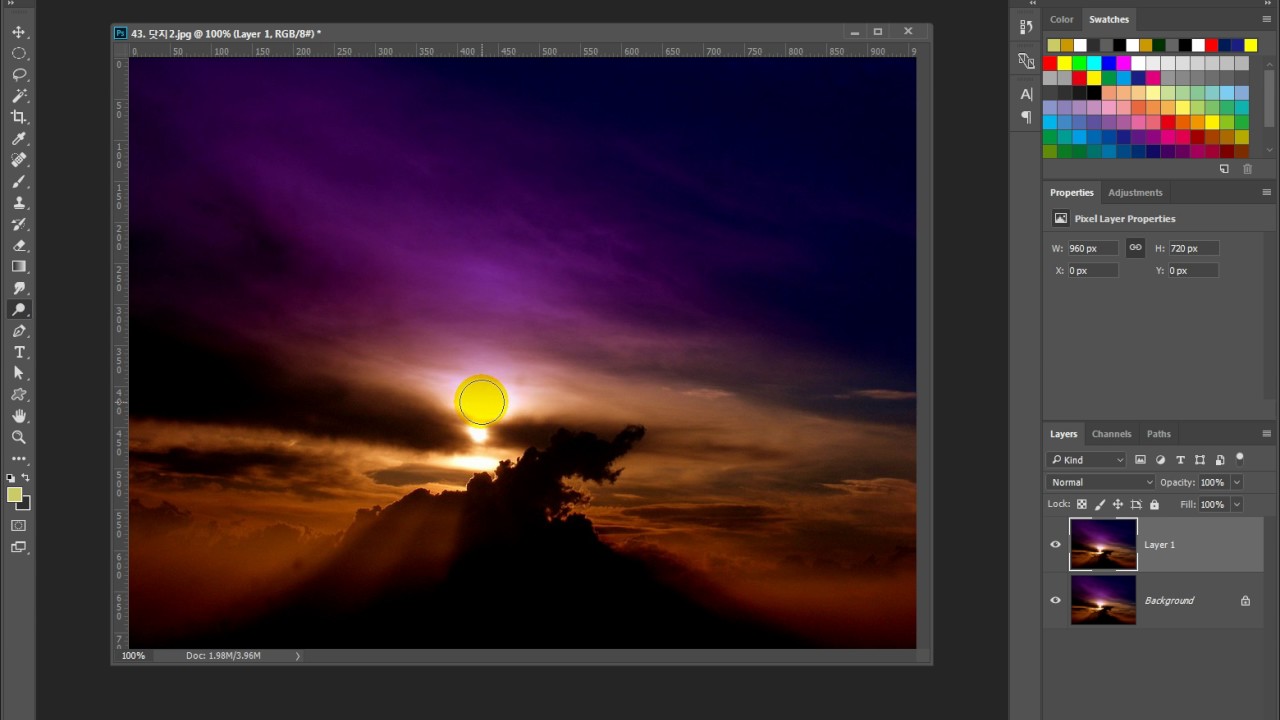Switch to the Channels tab
1280x720 pixels.
[x=1111, y=434]
